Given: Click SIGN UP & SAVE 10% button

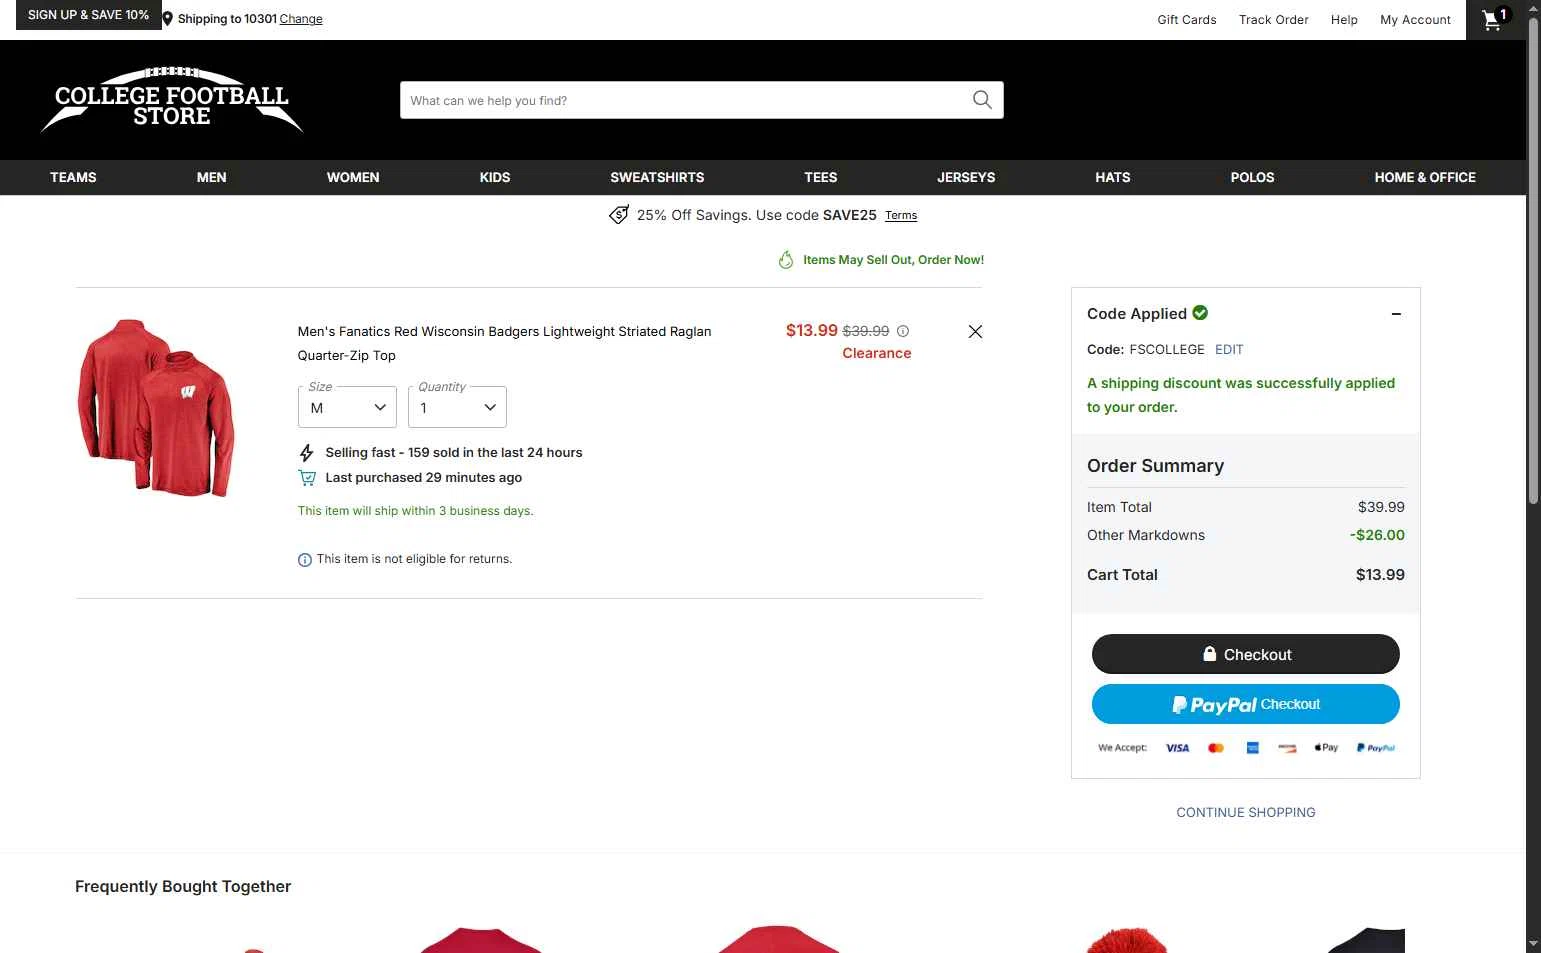Looking at the screenshot, I should click(88, 15).
